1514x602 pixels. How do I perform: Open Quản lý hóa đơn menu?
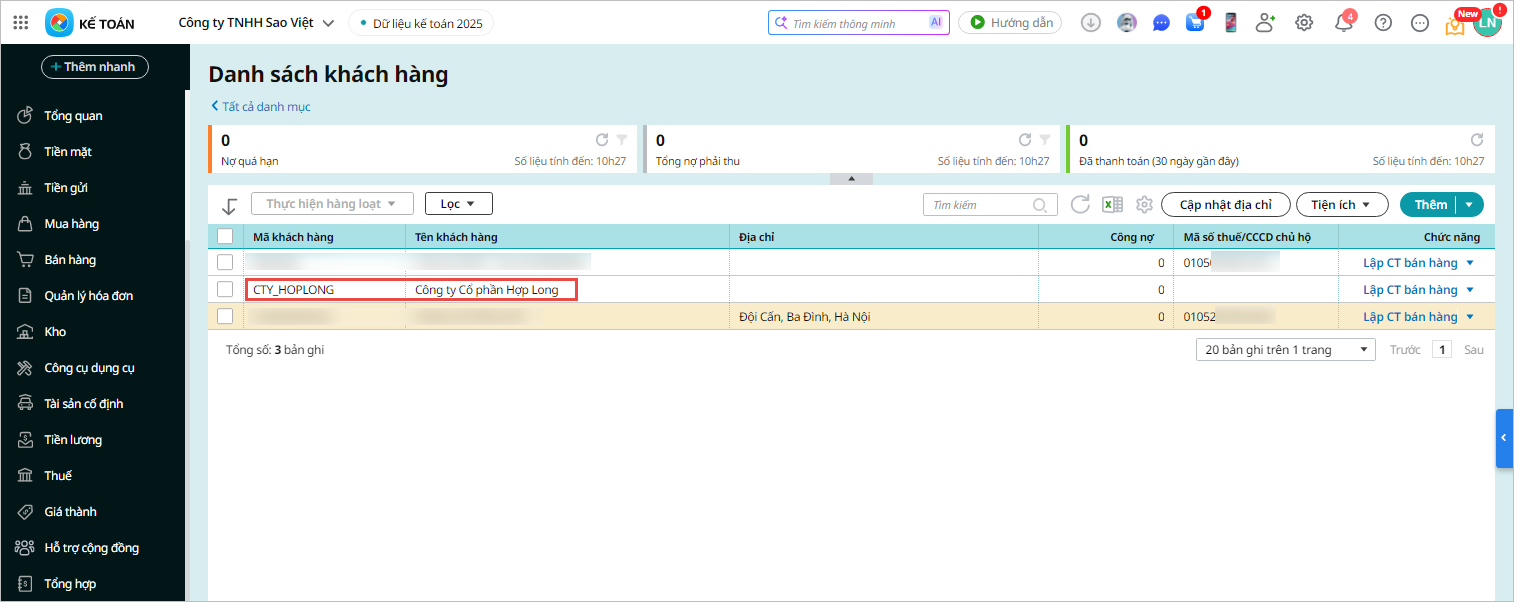click(x=88, y=296)
